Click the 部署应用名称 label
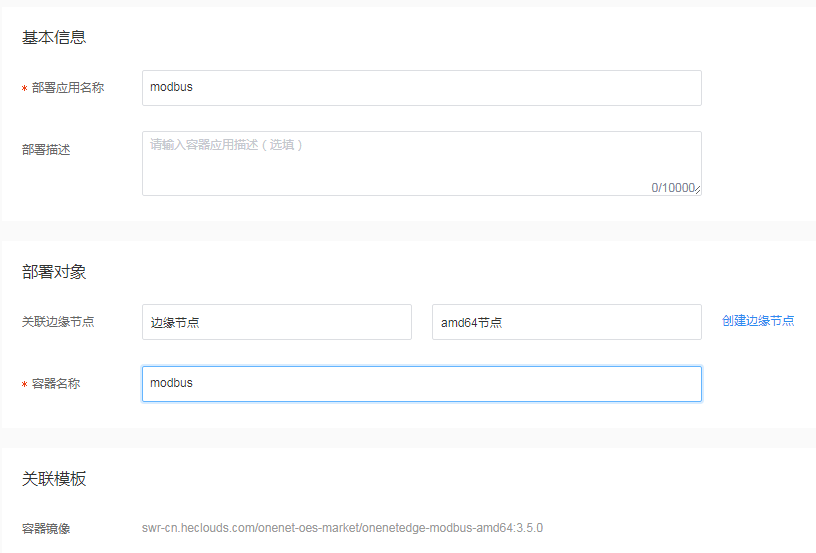Viewport: 816px width, 553px height. point(68,88)
